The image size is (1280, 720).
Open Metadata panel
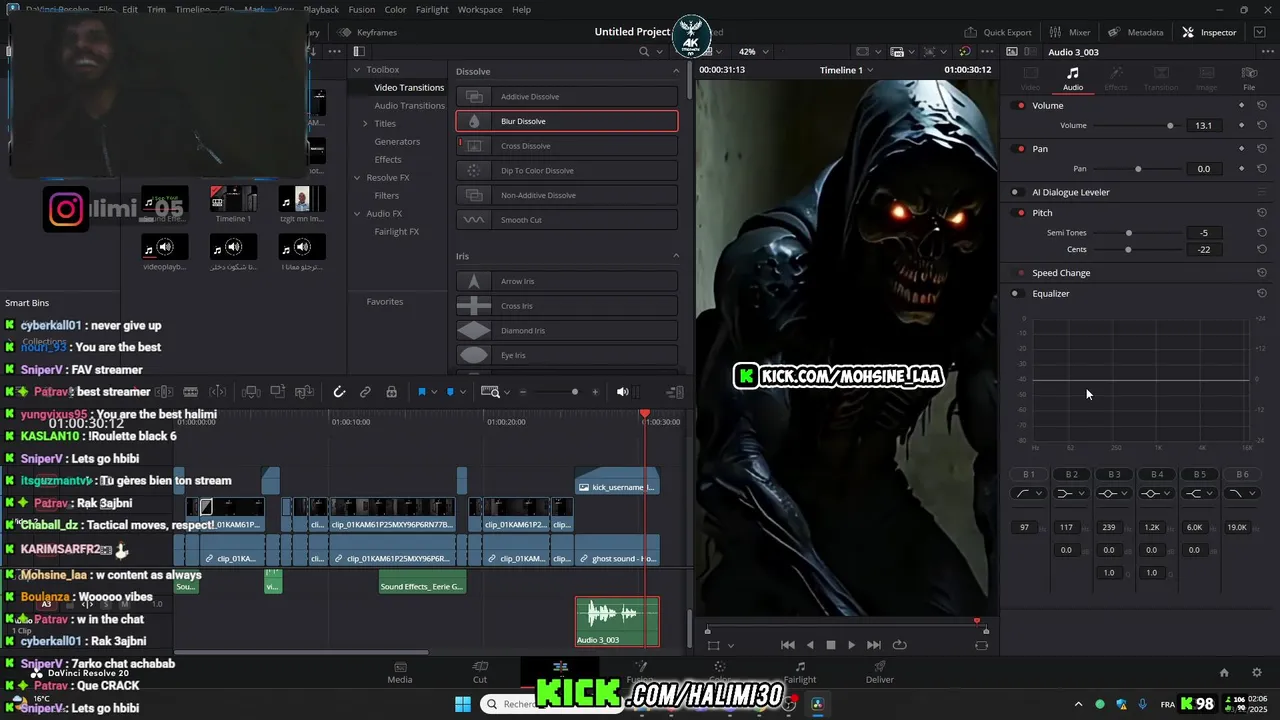point(1135,32)
